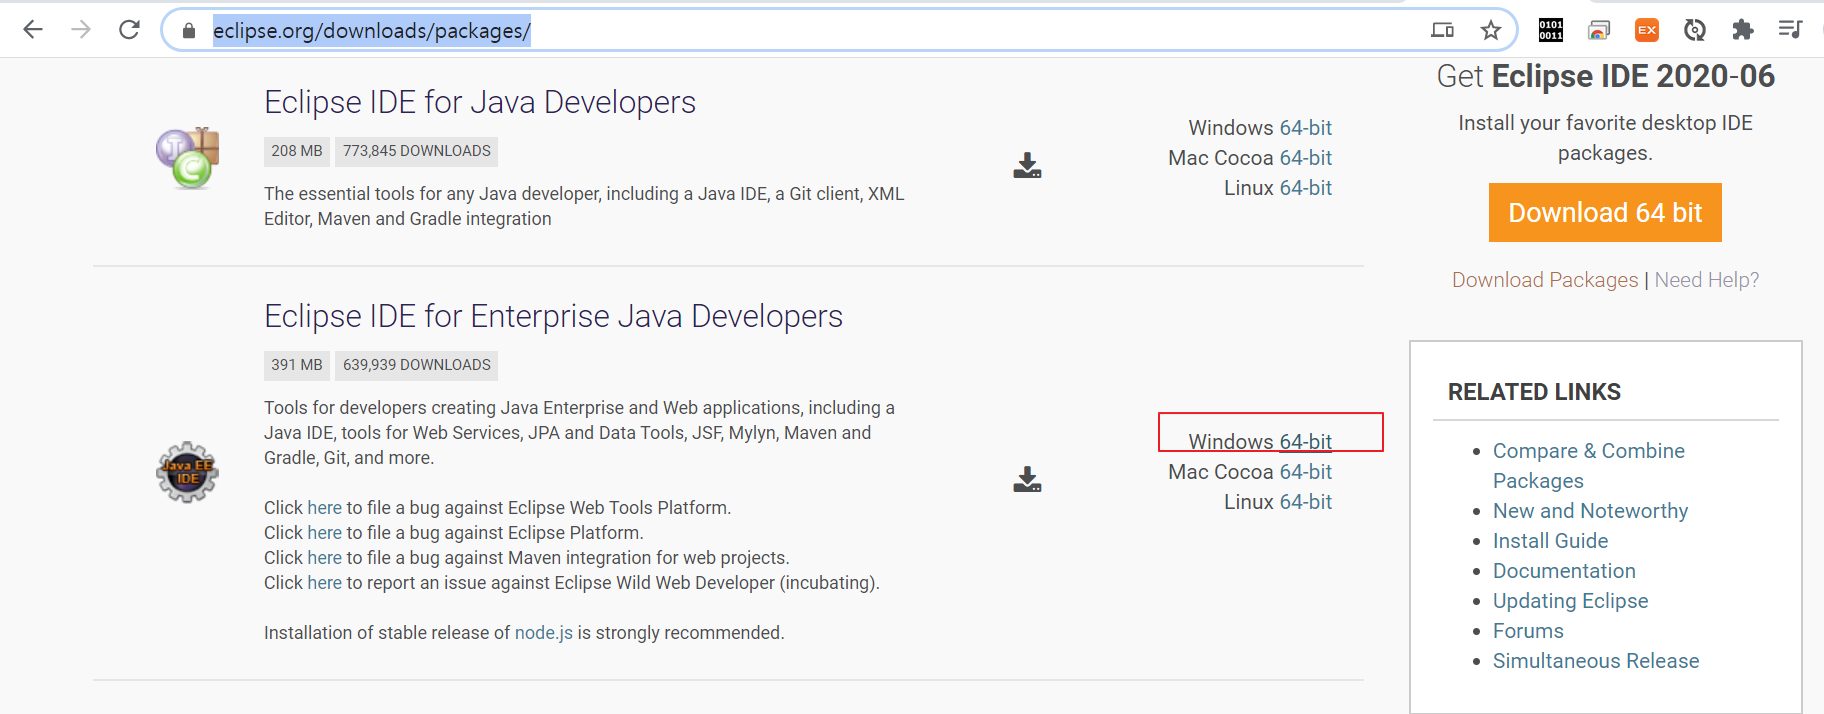Viewport: 1824px width, 714px height.
Task: Click the 391 MB size badge
Action: pos(297,365)
